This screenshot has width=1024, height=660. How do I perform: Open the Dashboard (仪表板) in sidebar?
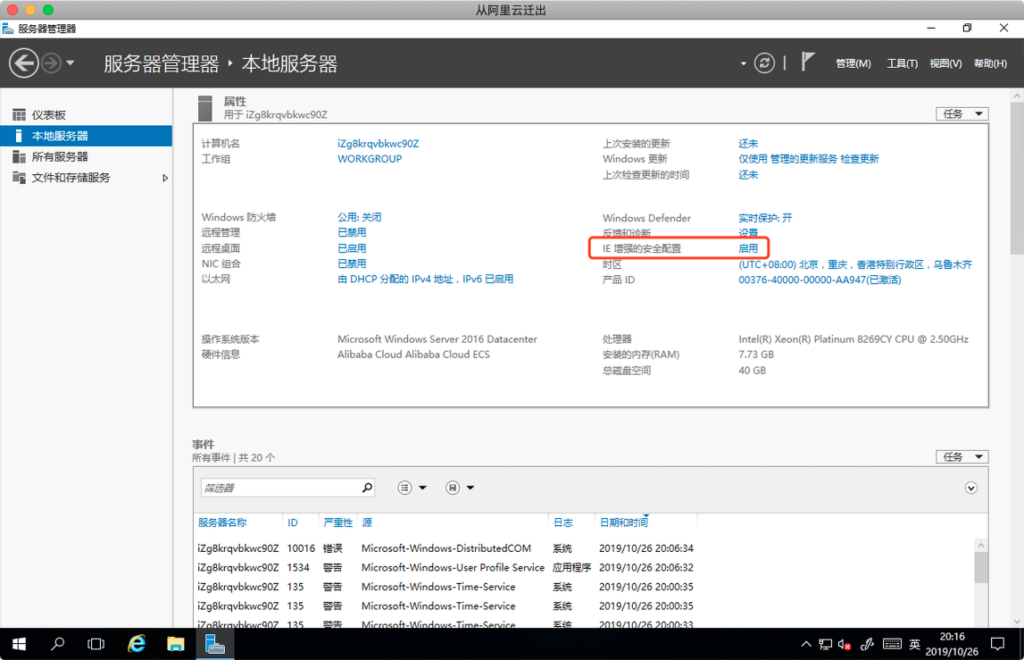[48, 115]
